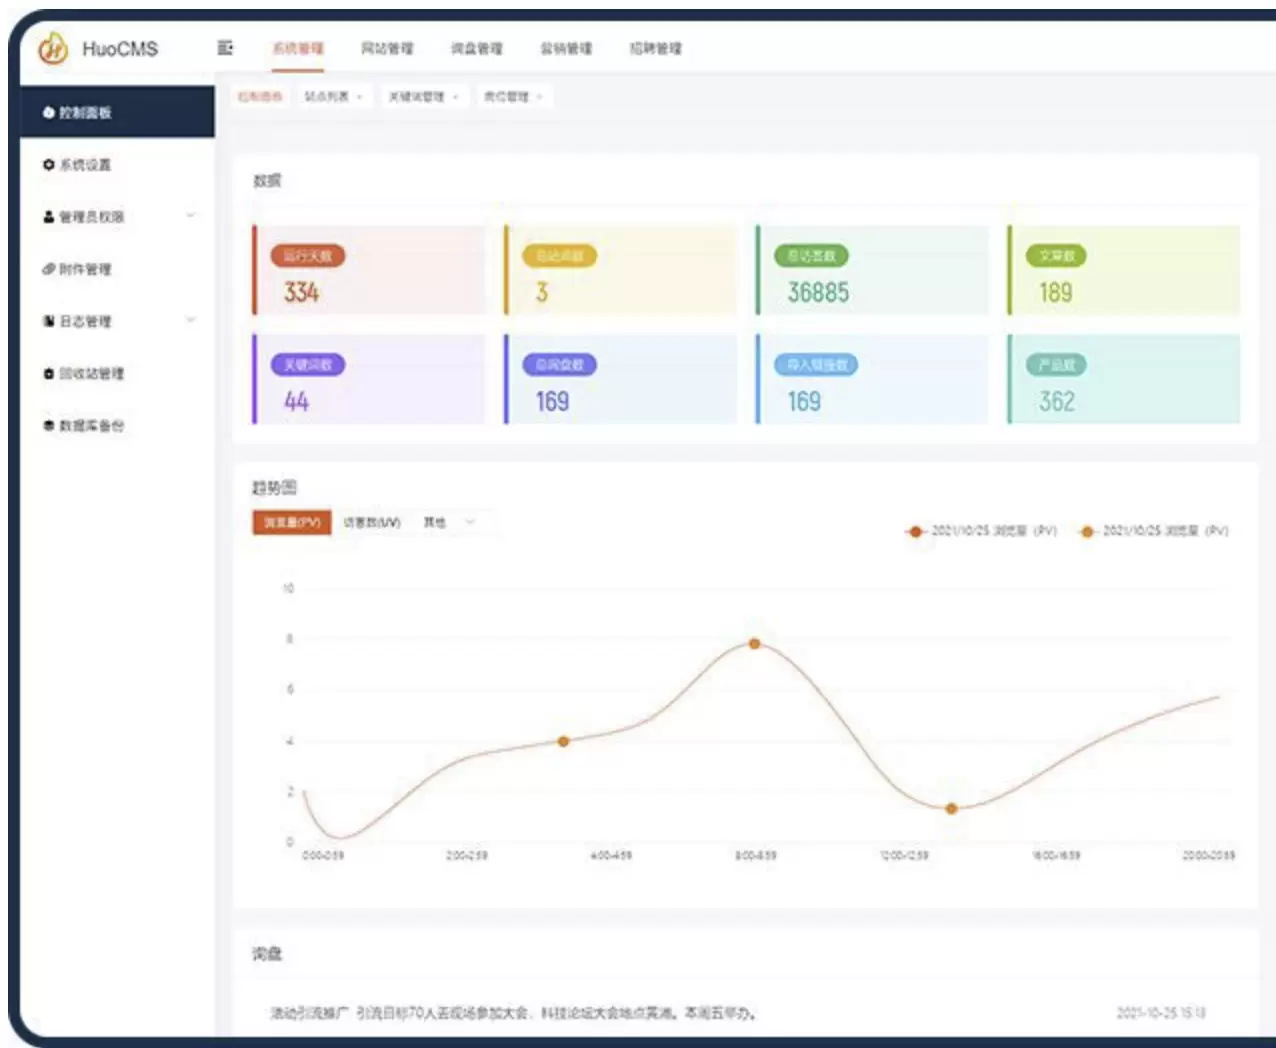Click the red 运行天数 badge
Image resolution: width=1276 pixels, height=1048 pixels.
(x=307, y=256)
